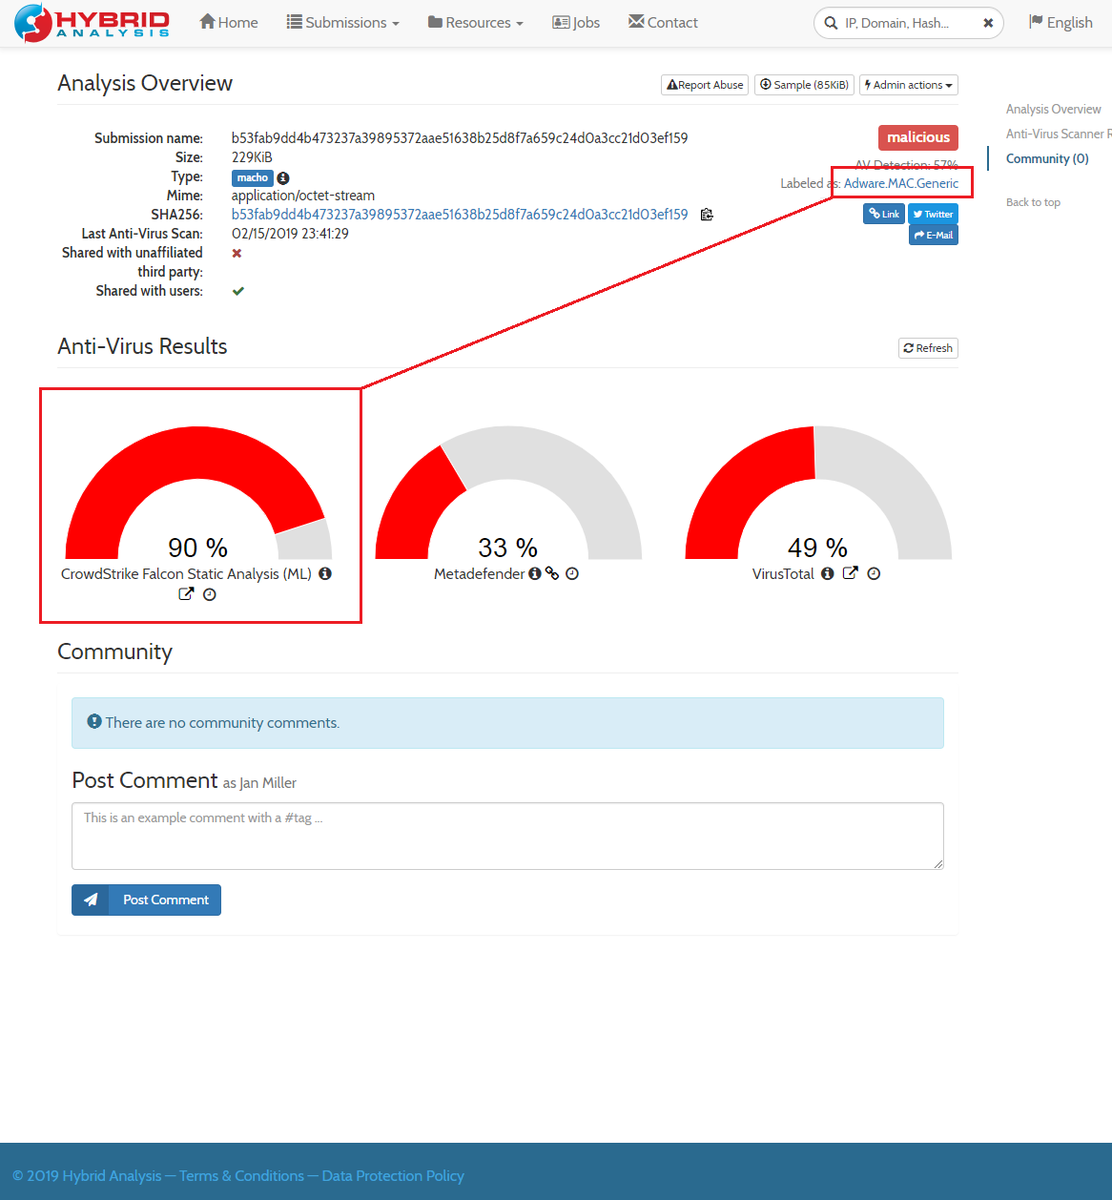Viewport: 1112px width, 1200px height.
Task: Open the Jobs page
Action: click(576, 22)
